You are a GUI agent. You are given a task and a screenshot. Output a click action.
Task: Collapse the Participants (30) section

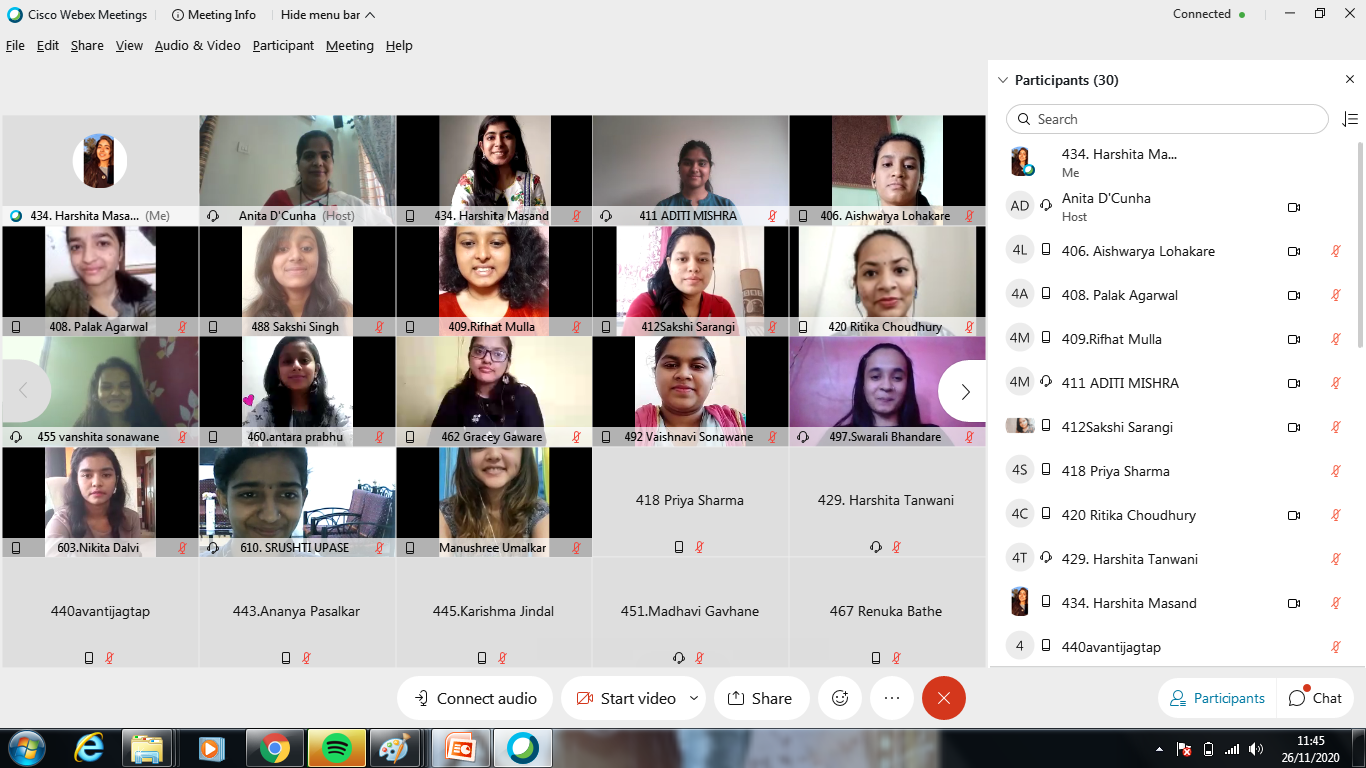coord(1003,80)
